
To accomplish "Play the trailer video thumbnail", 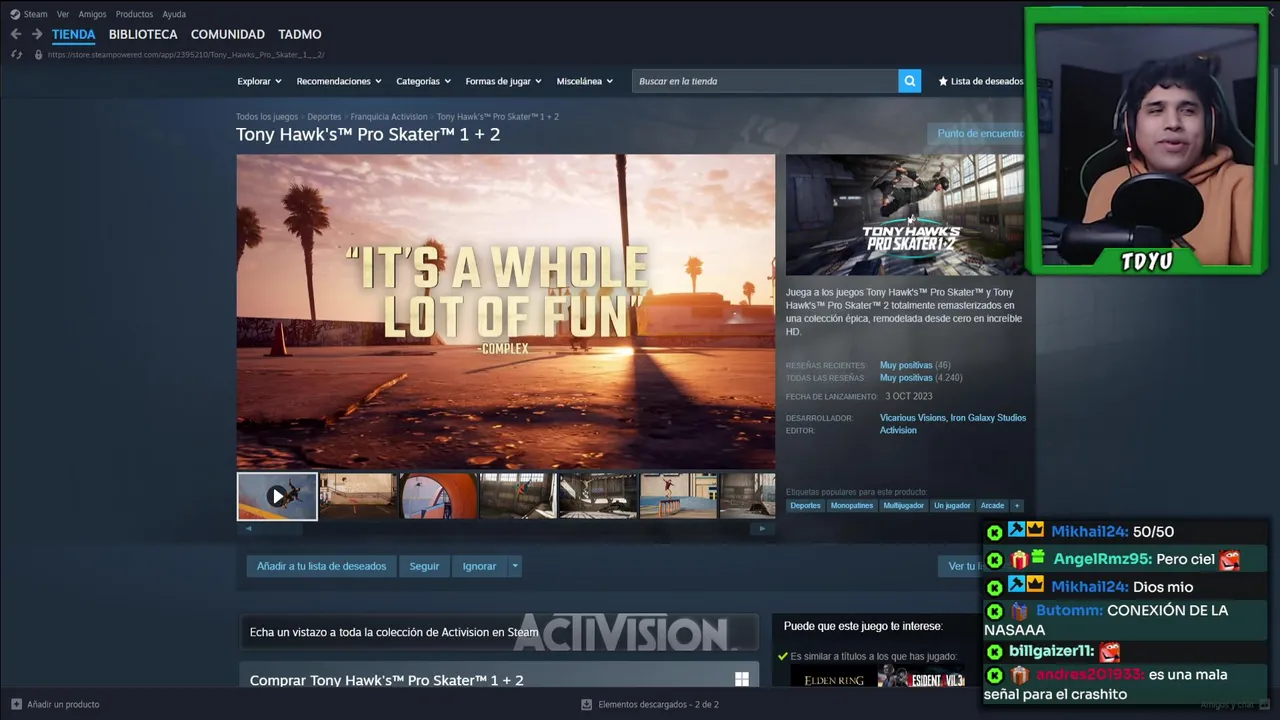I will coord(277,496).
